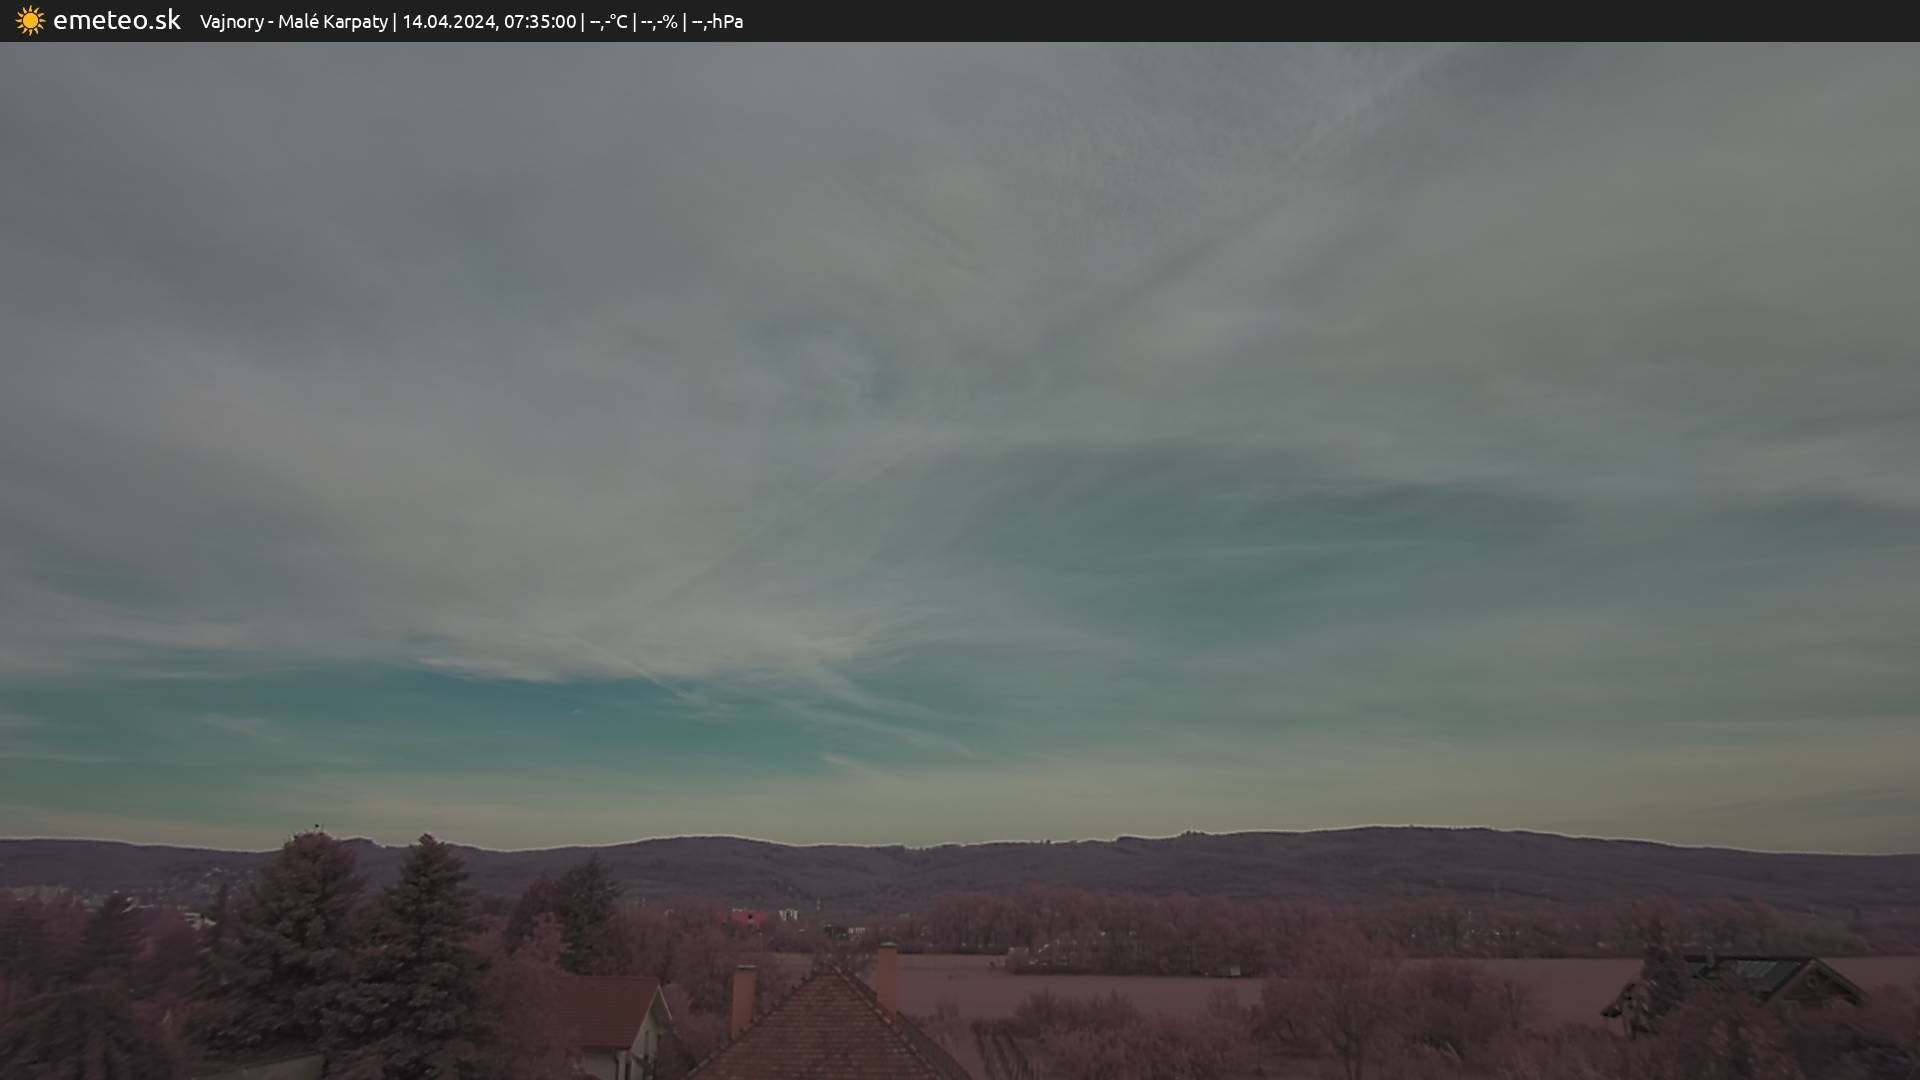Click the pressure hPa reading
Screen dimensions: 1920x1080
(x=717, y=22)
